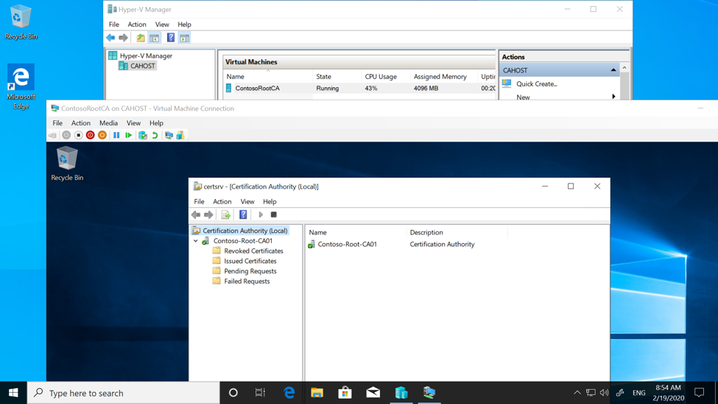This screenshot has height=404, width=718.
Task: Open Action menu in Hyper-V Manager
Action: point(137,24)
